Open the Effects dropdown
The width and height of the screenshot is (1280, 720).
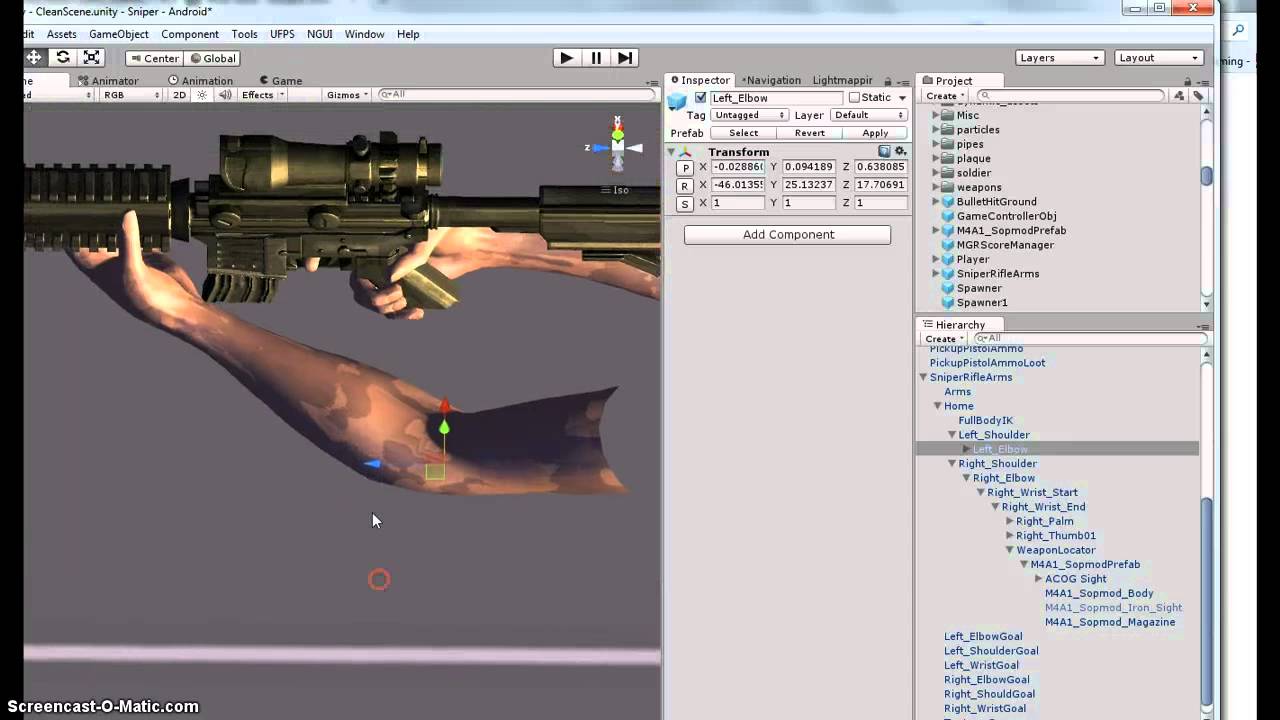[263, 95]
